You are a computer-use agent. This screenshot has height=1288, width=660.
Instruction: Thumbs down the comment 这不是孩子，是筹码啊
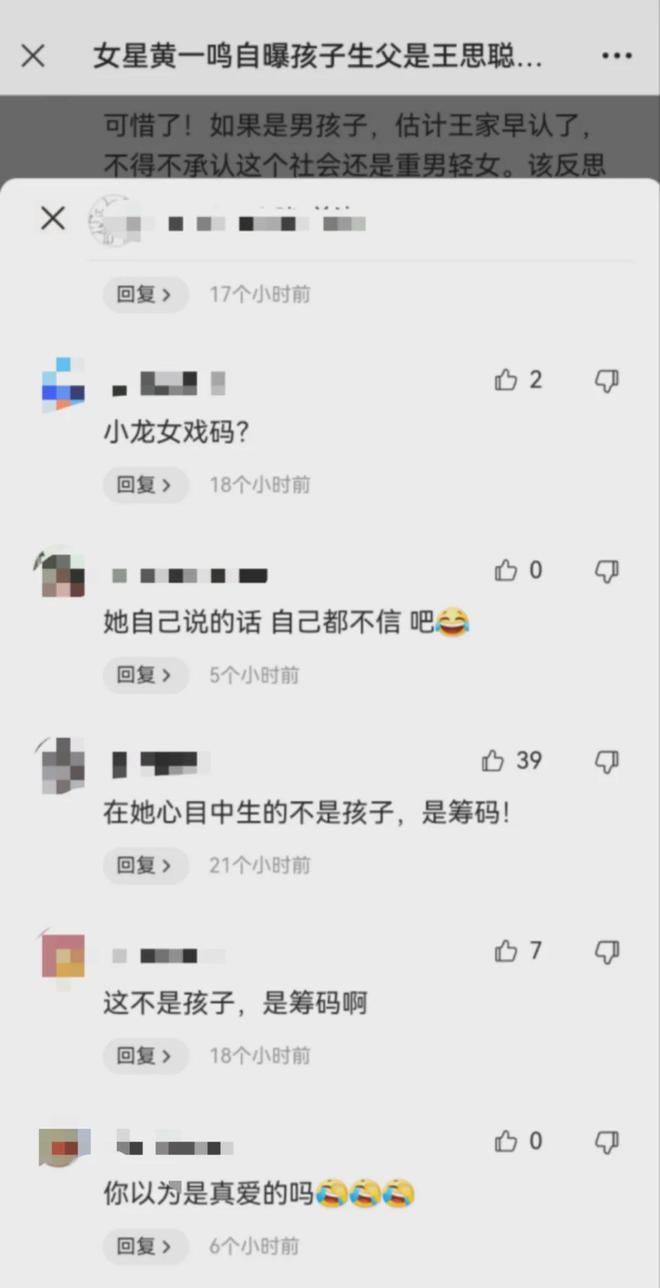[607, 951]
